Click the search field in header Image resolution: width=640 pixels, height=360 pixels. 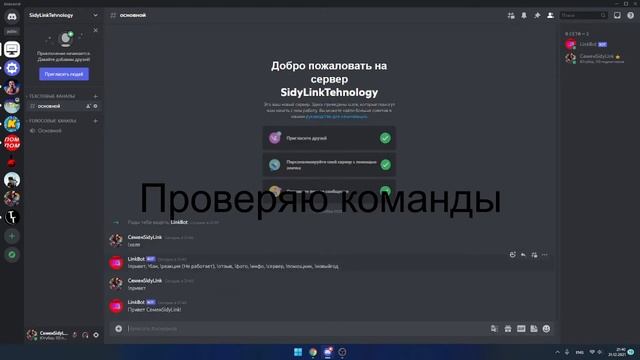tap(583, 16)
